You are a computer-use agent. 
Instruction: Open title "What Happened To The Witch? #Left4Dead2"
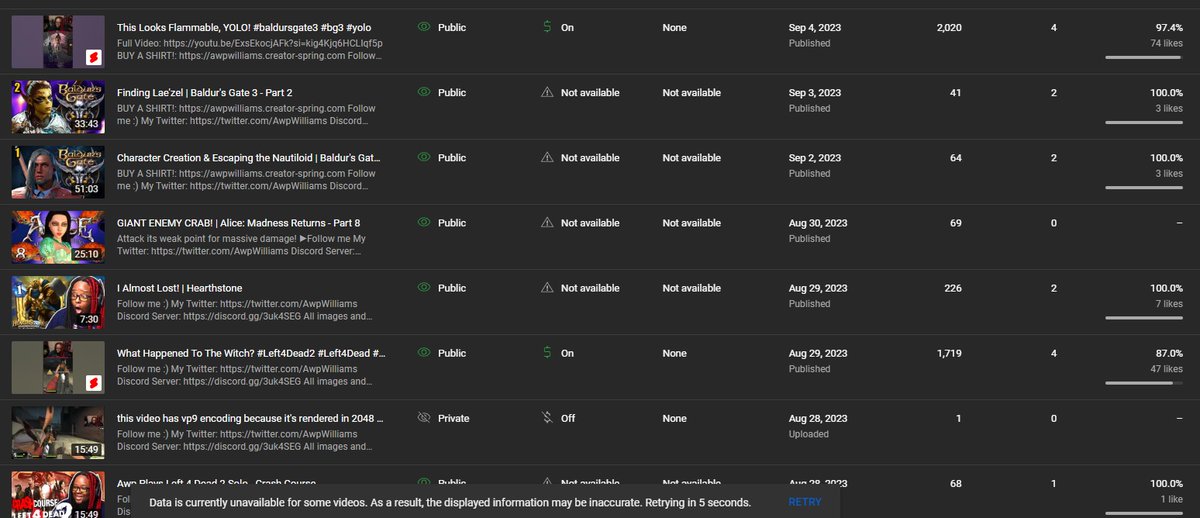(251, 353)
